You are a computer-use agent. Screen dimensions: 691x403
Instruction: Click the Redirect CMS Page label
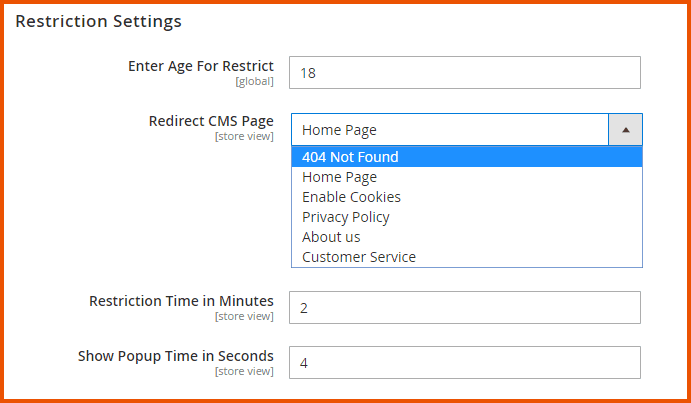point(211,121)
